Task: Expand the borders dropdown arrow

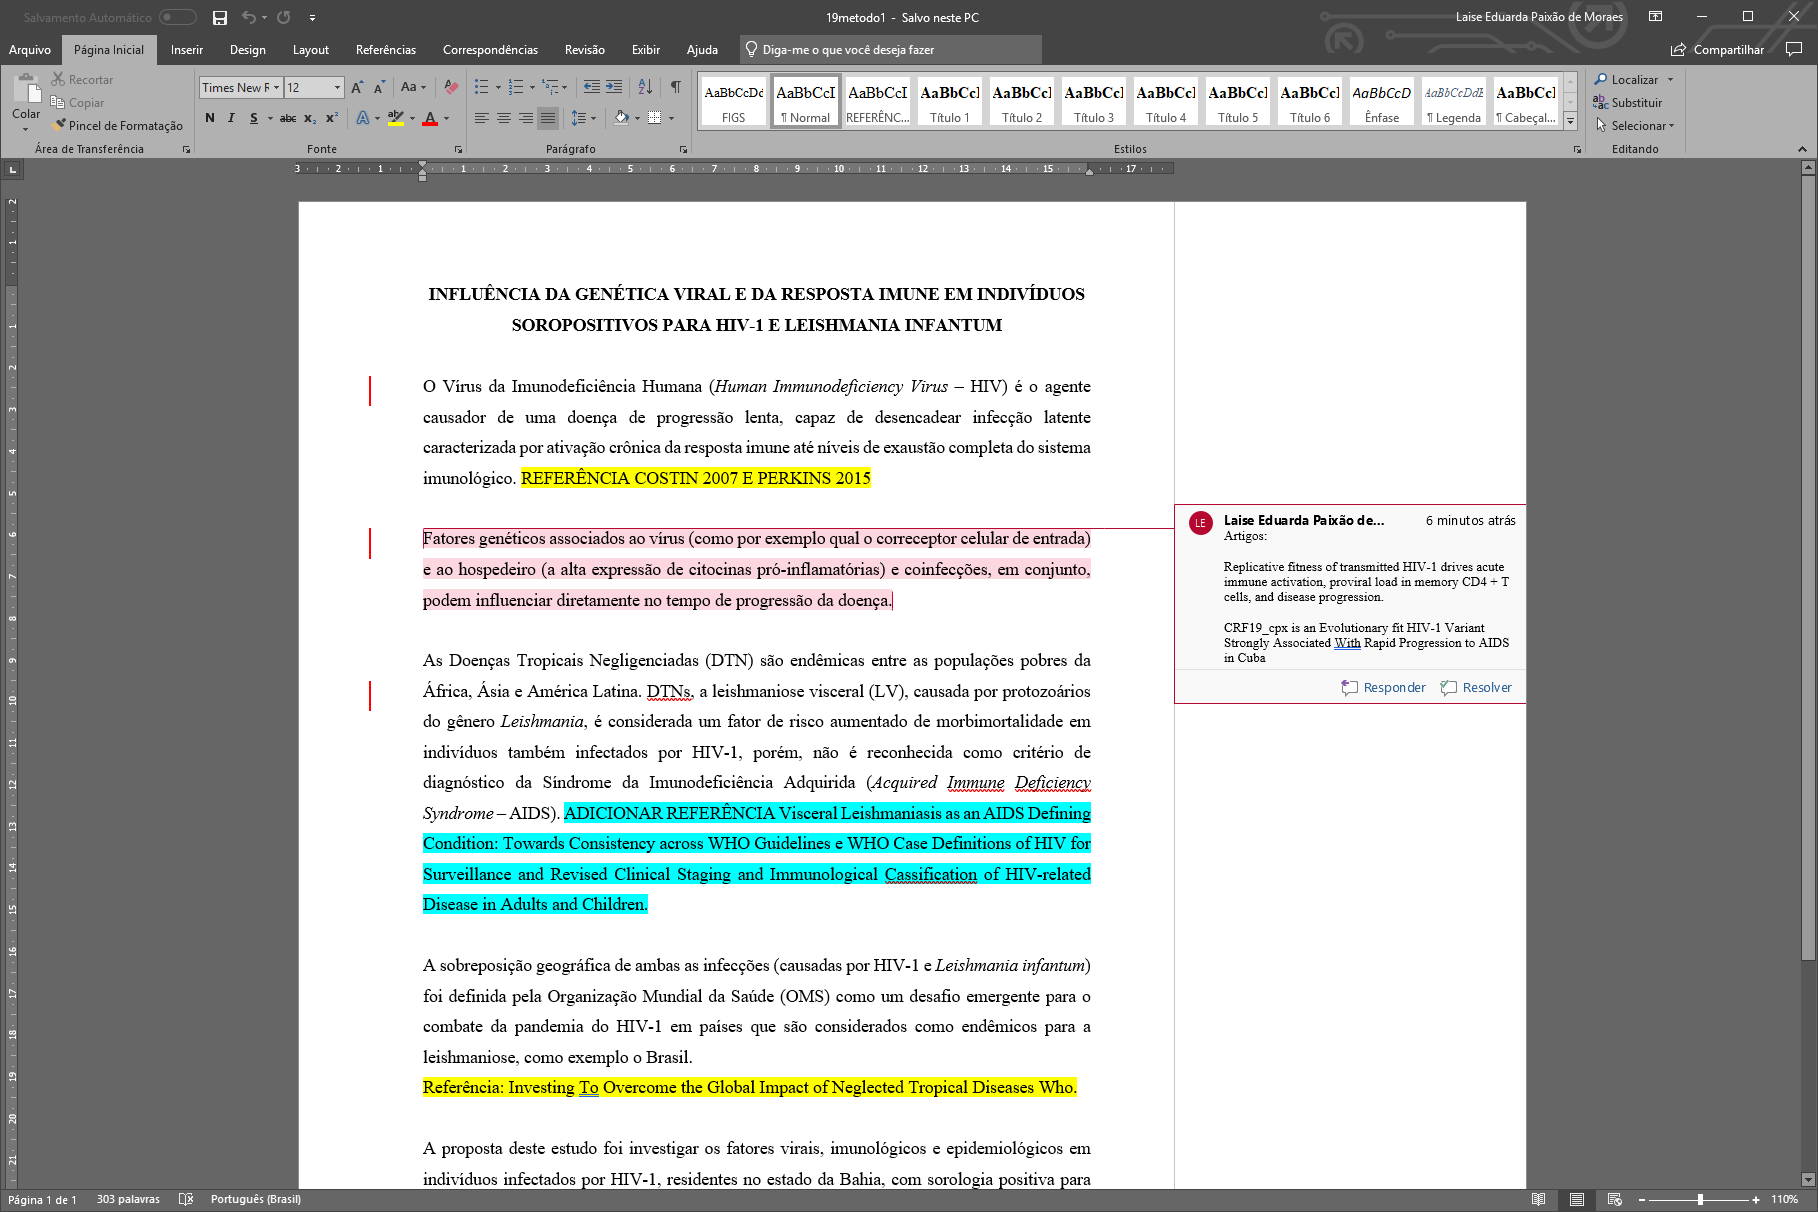Action: click(x=671, y=118)
